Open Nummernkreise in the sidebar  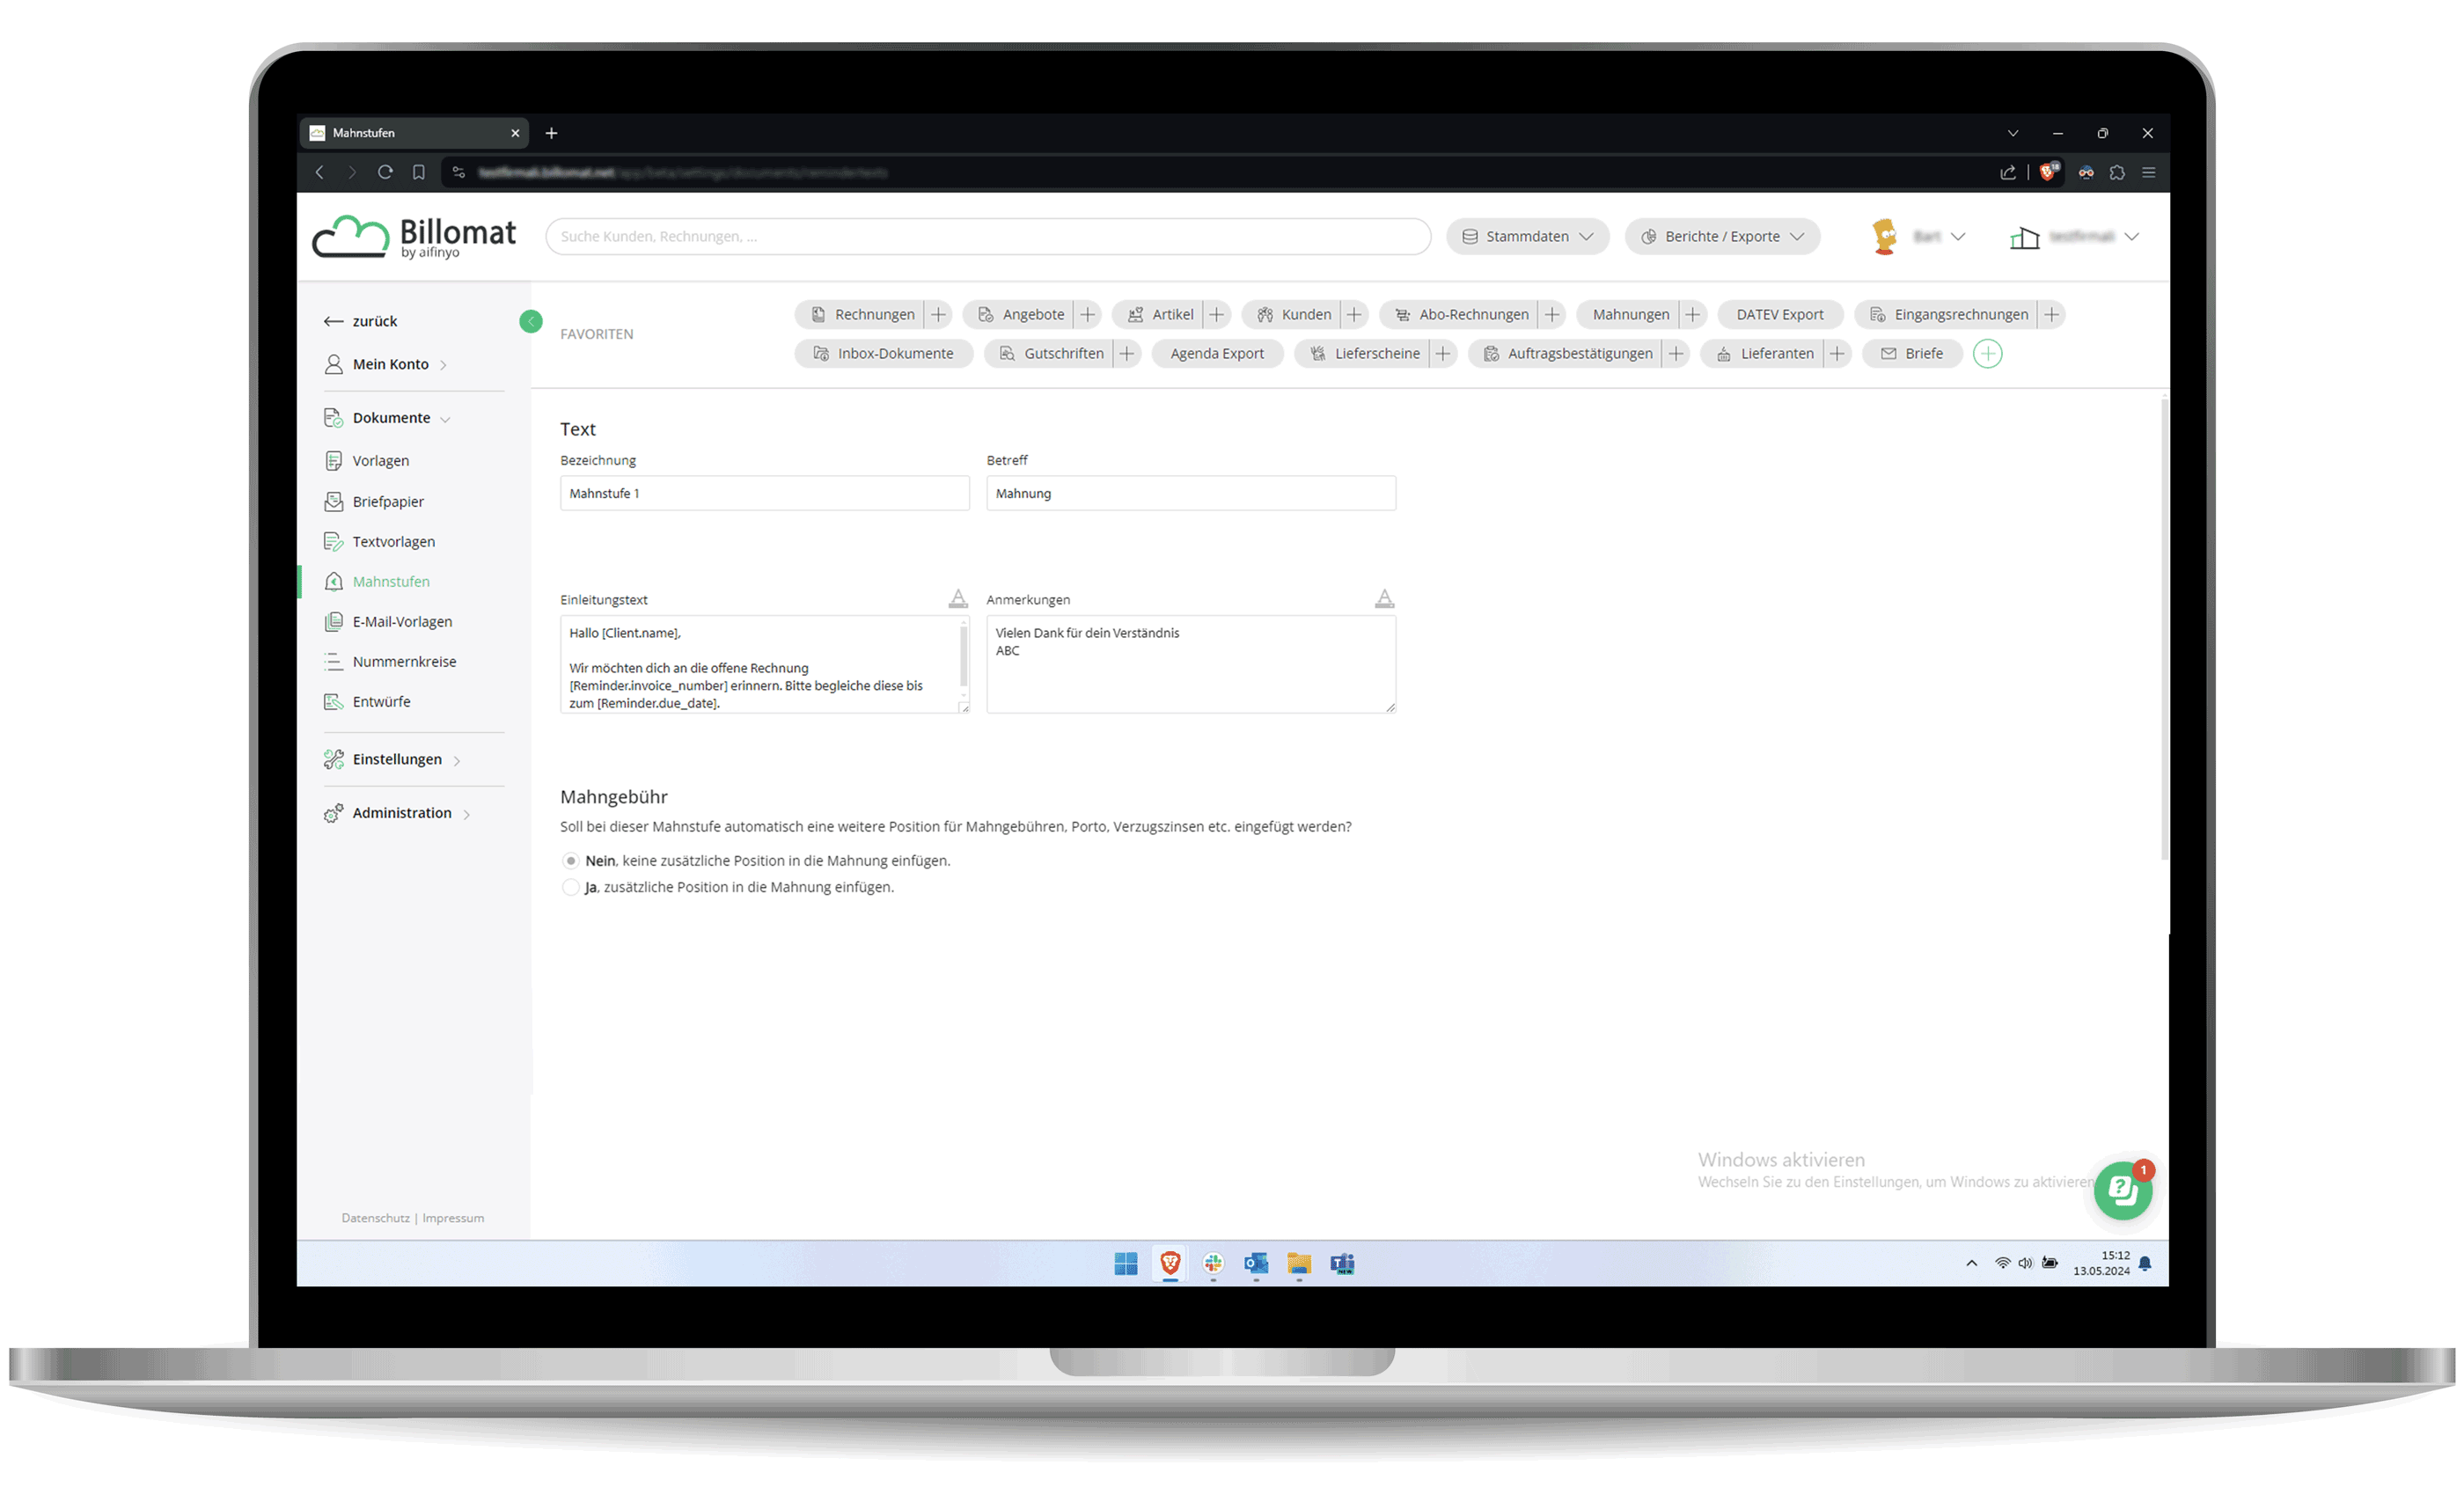(x=404, y=661)
